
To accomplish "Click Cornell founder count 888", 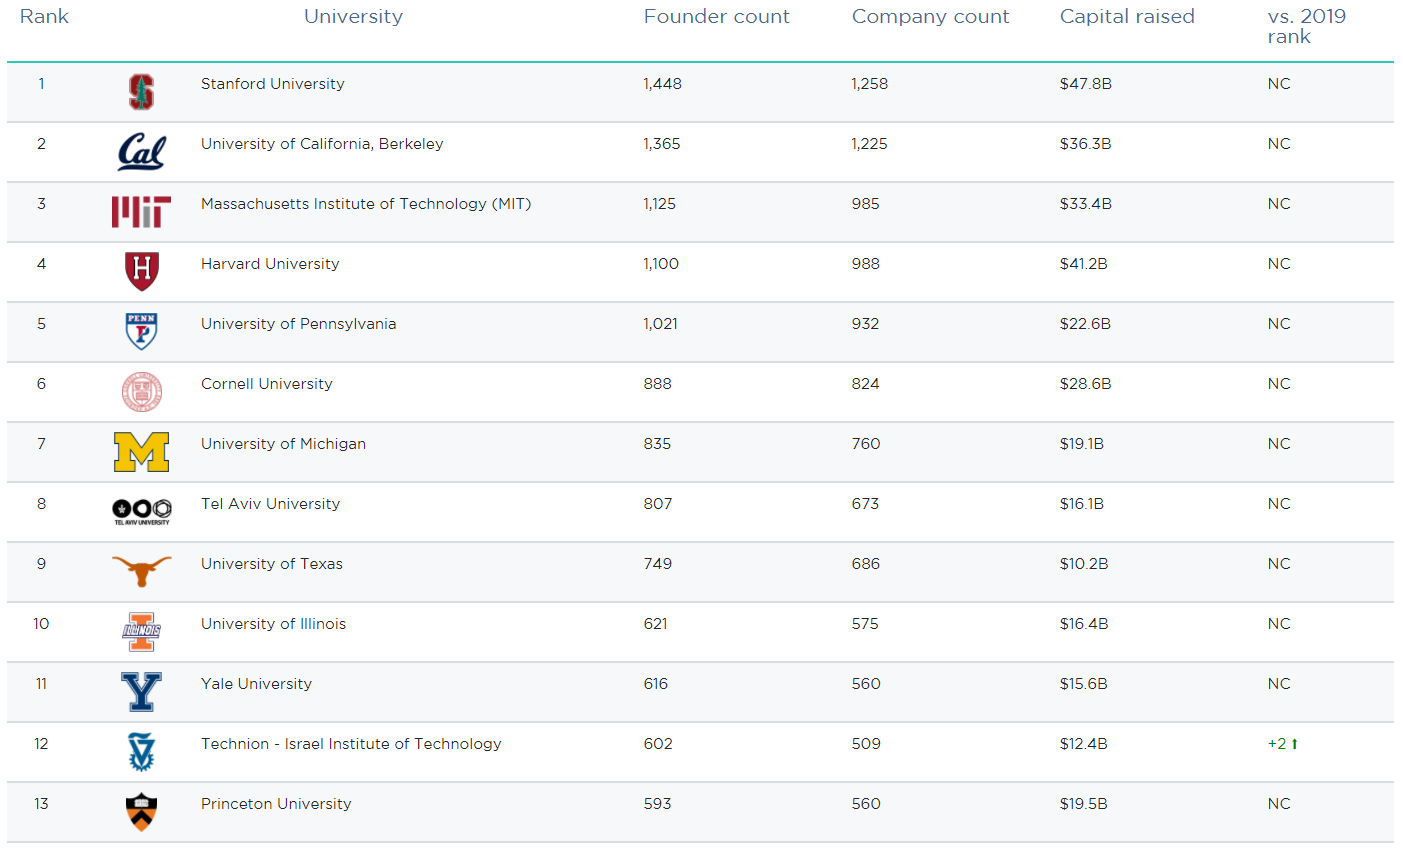I will pyautogui.click(x=657, y=384).
